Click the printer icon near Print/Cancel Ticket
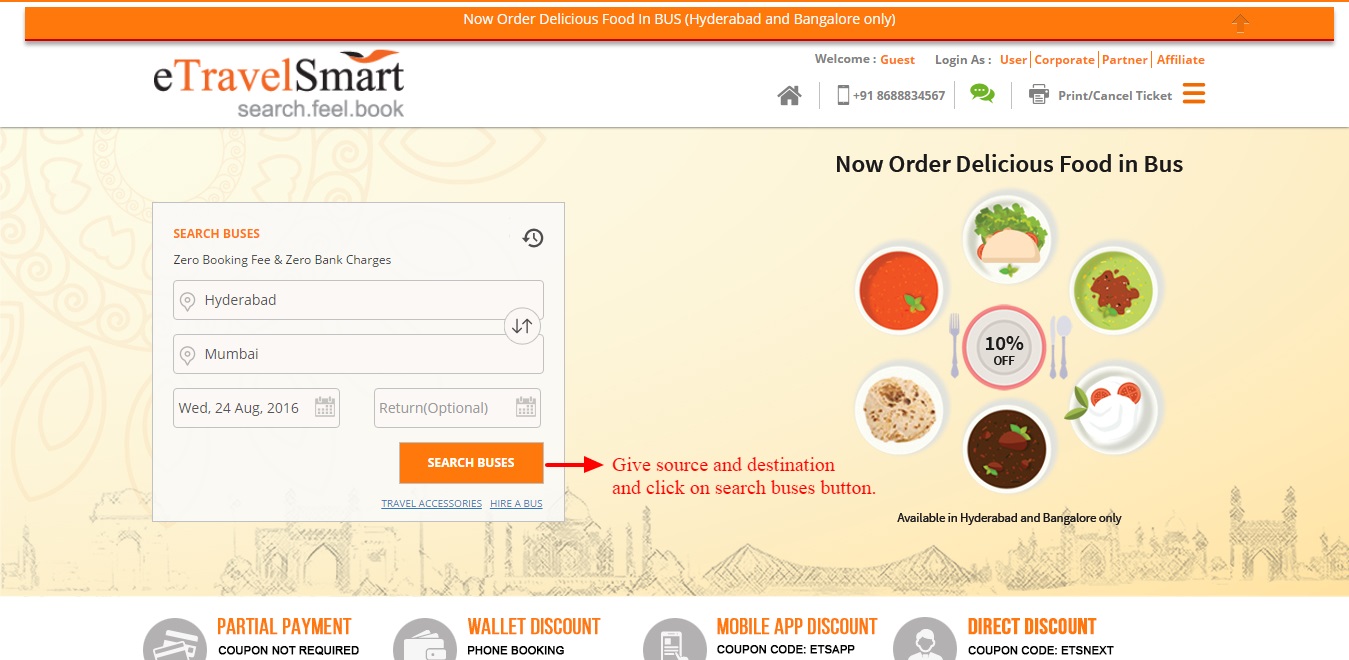 pos(1039,95)
